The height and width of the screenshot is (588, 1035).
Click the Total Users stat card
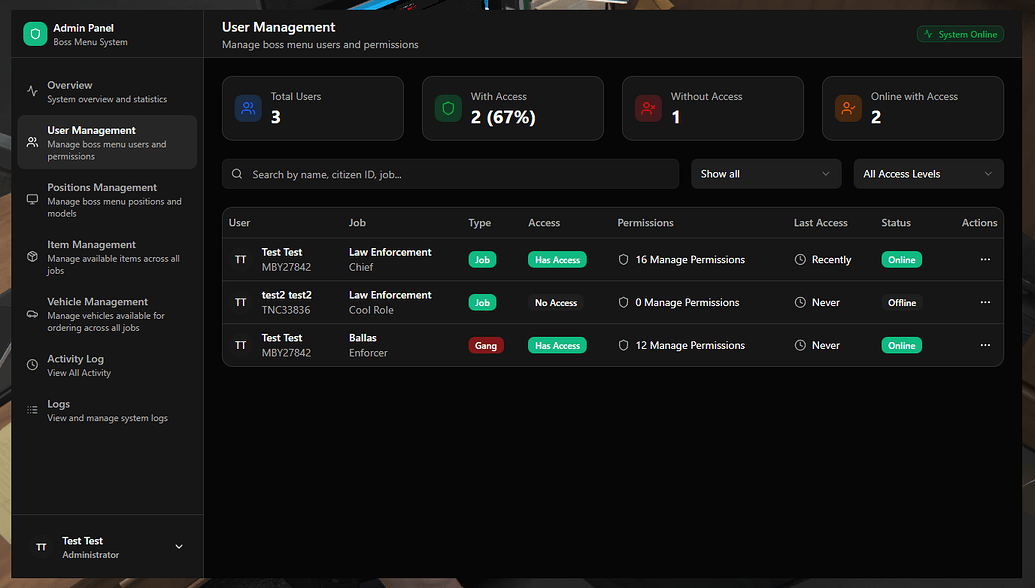pos(313,108)
